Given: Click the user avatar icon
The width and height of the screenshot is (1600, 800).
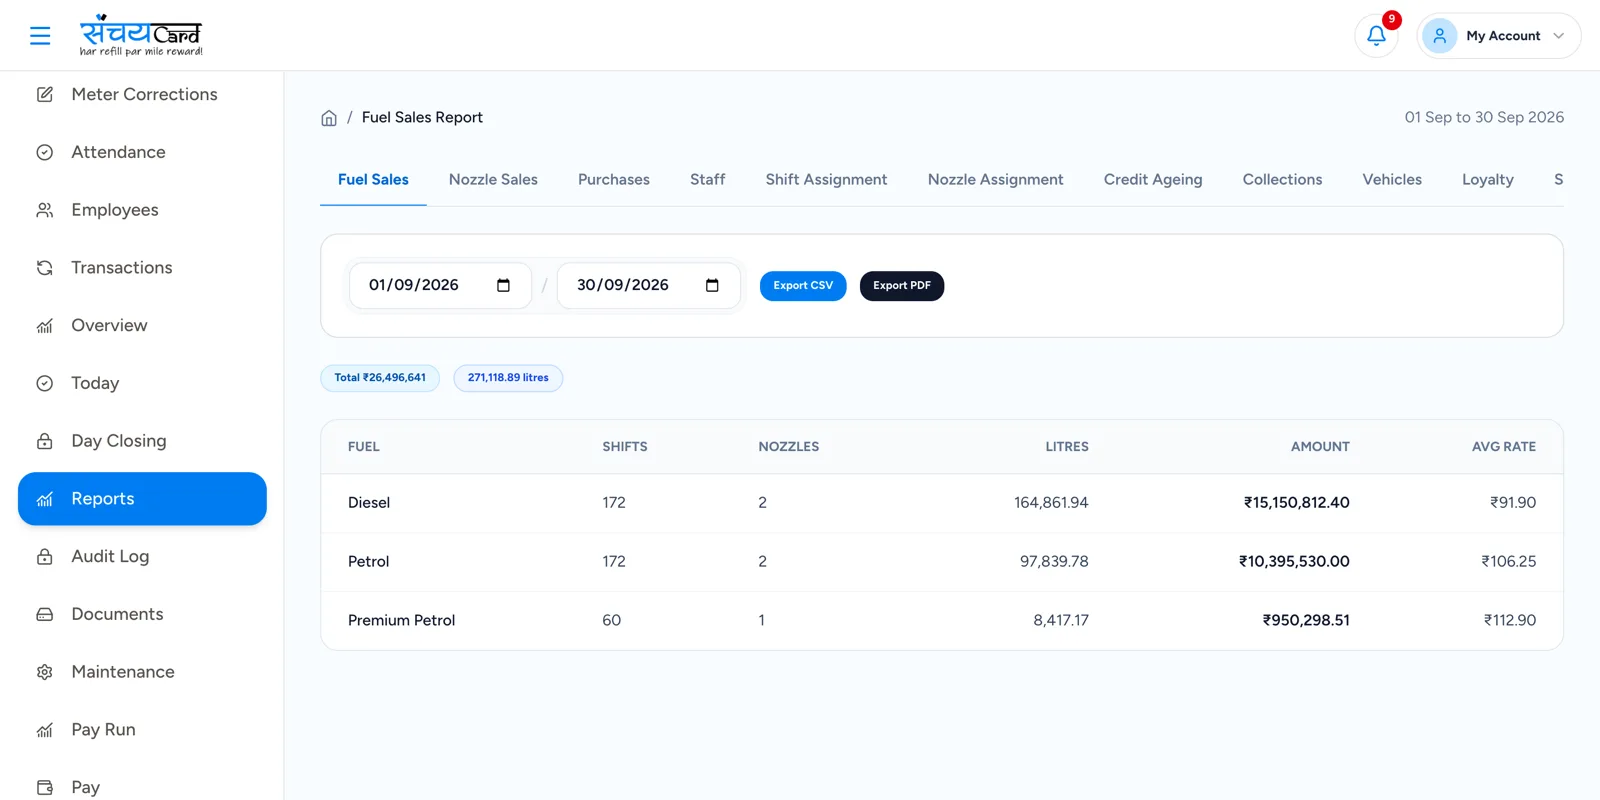Looking at the screenshot, I should point(1439,36).
